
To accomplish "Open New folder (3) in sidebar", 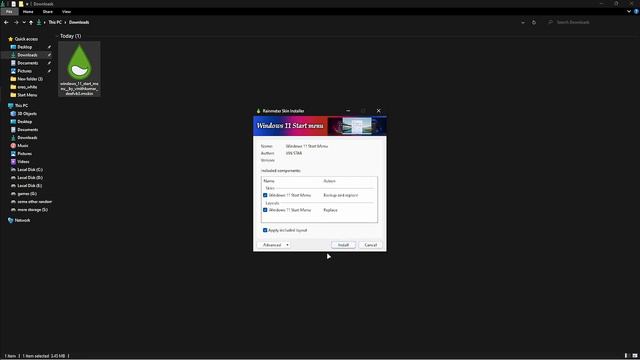I will pyautogui.click(x=30, y=79).
